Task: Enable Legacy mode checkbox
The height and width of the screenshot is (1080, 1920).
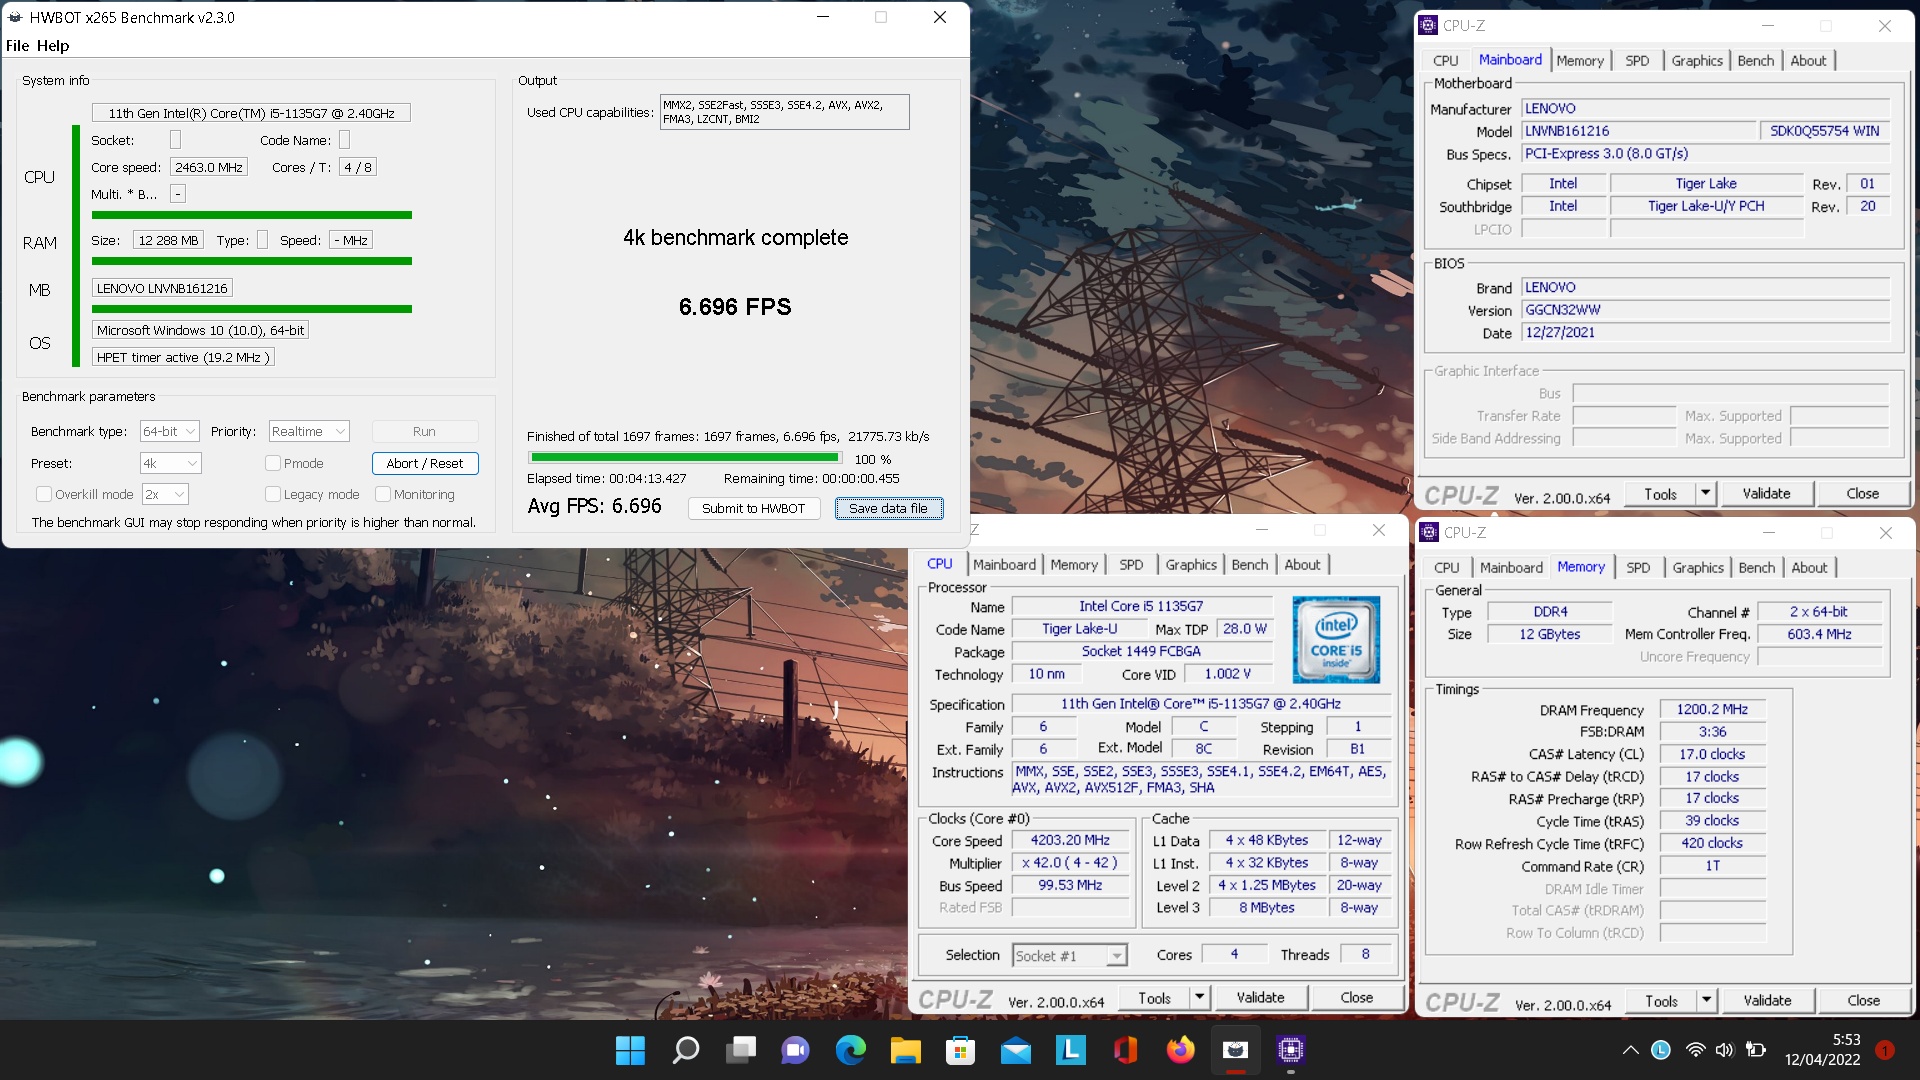Action: pos(272,494)
